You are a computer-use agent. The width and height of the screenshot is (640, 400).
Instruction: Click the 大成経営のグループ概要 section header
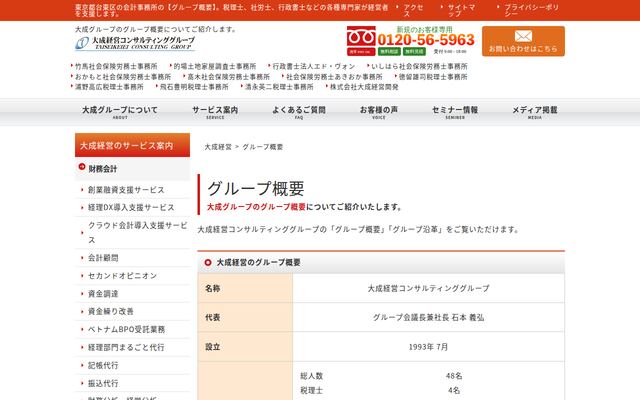click(x=381, y=262)
